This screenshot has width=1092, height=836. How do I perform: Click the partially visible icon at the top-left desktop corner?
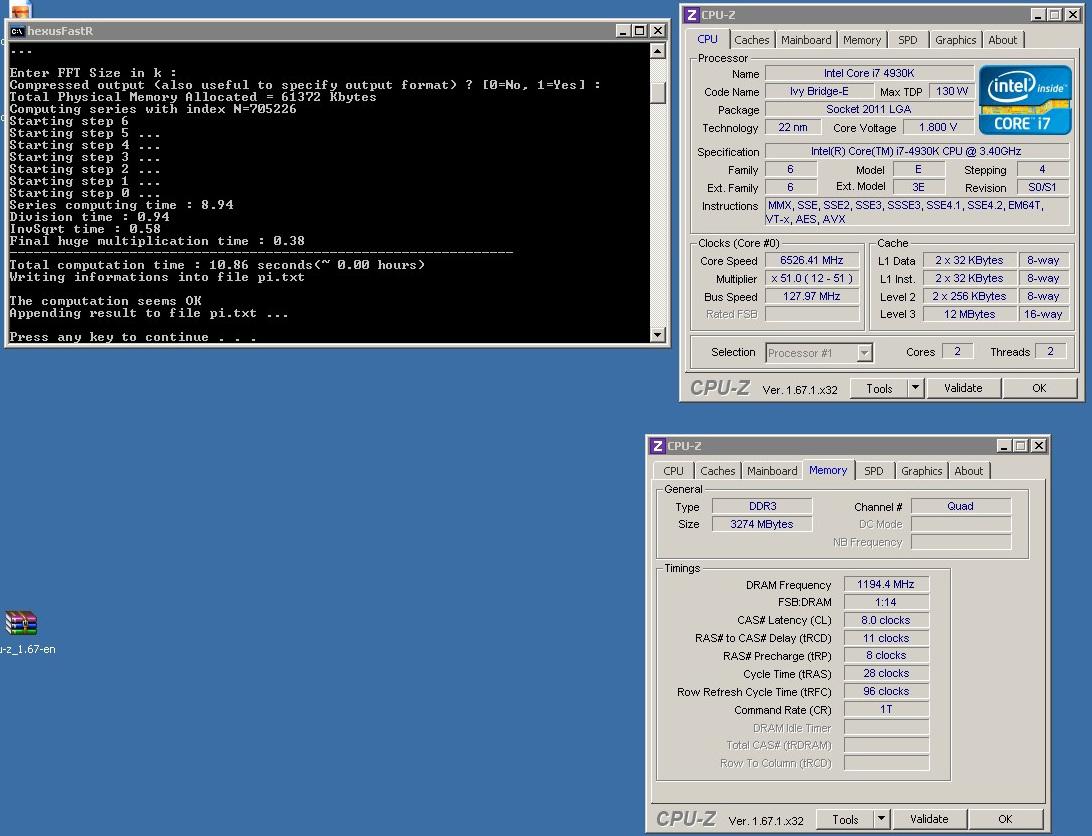click(x=21, y=10)
